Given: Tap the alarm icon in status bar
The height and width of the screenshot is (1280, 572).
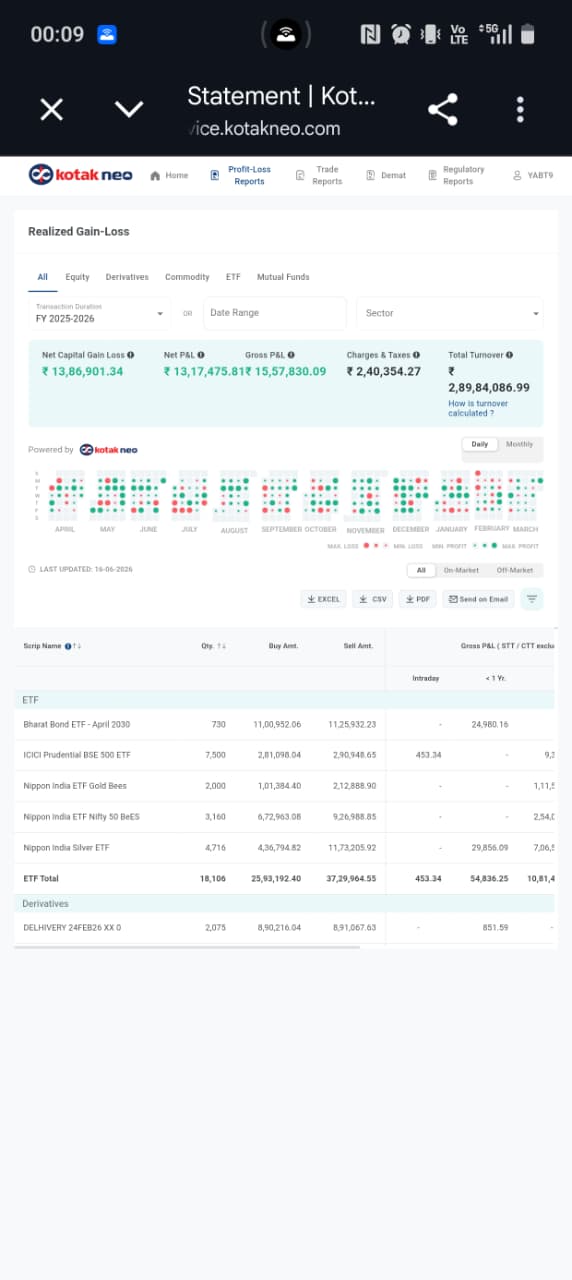Looking at the screenshot, I should (x=401, y=34).
